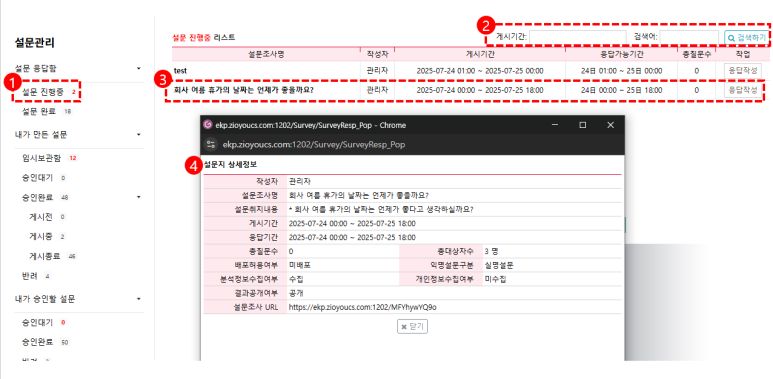Open the 임시보관함 folder
The height and width of the screenshot is (379, 773).
tap(42, 158)
